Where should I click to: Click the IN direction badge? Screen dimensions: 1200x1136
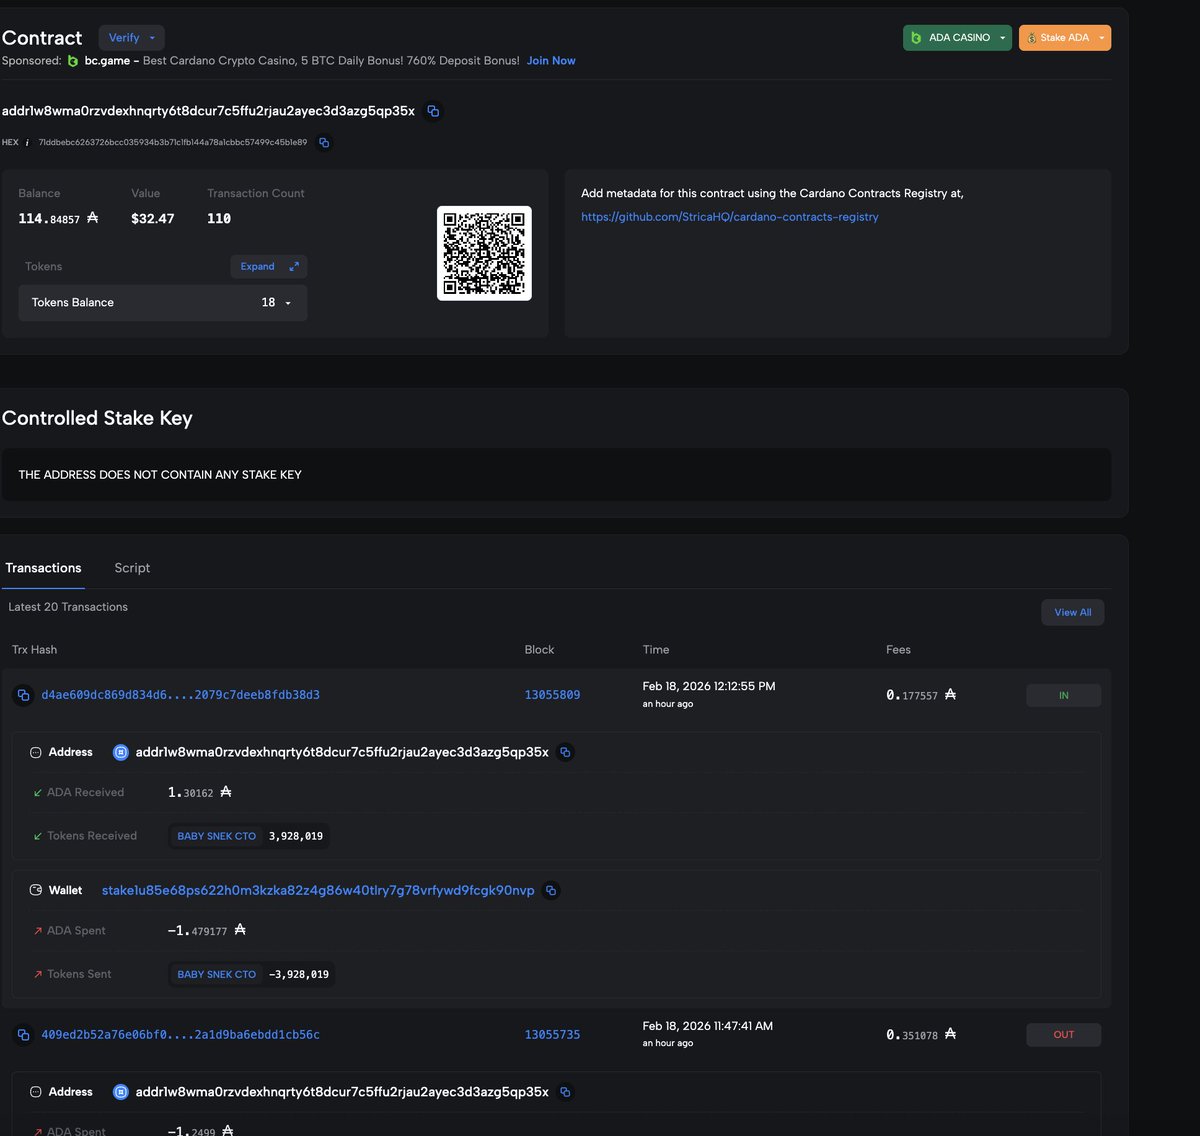(x=1063, y=695)
